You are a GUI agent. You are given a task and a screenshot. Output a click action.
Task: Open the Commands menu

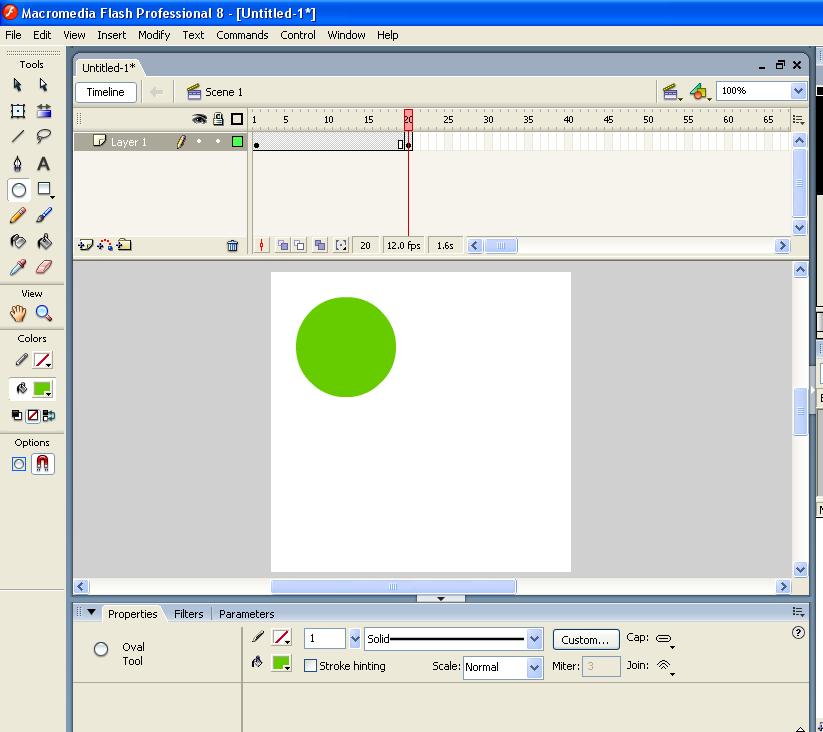point(242,35)
